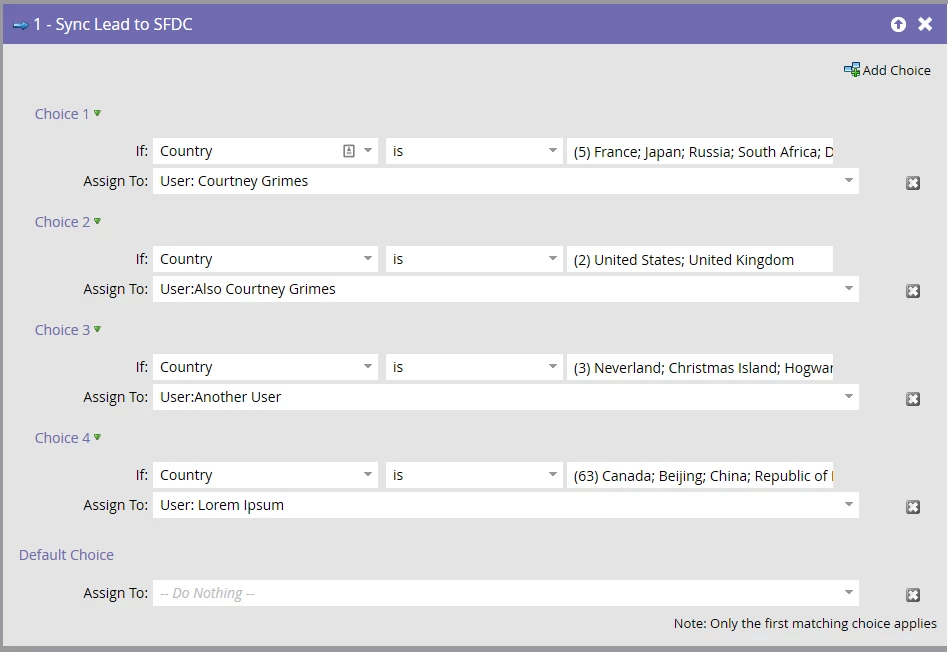Click the blue arrow flow step icon
Image resolution: width=948 pixels, height=652 pixels.
pos(21,25)
